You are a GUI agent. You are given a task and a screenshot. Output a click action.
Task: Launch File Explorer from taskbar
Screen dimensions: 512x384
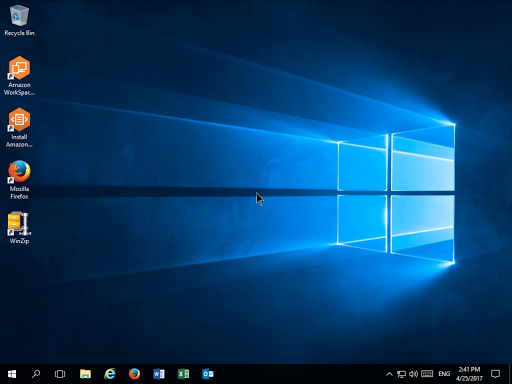click(x=85, y=374)
